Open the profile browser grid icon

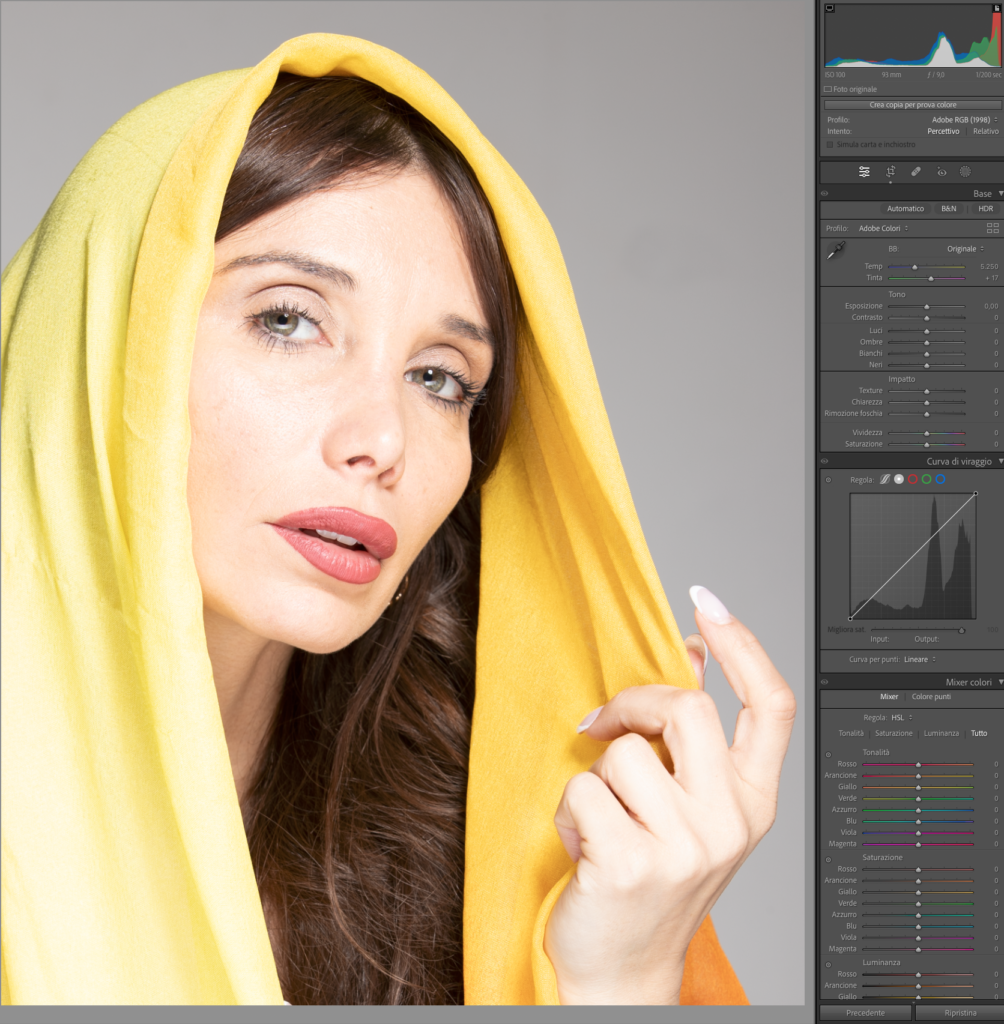point(992,228)
